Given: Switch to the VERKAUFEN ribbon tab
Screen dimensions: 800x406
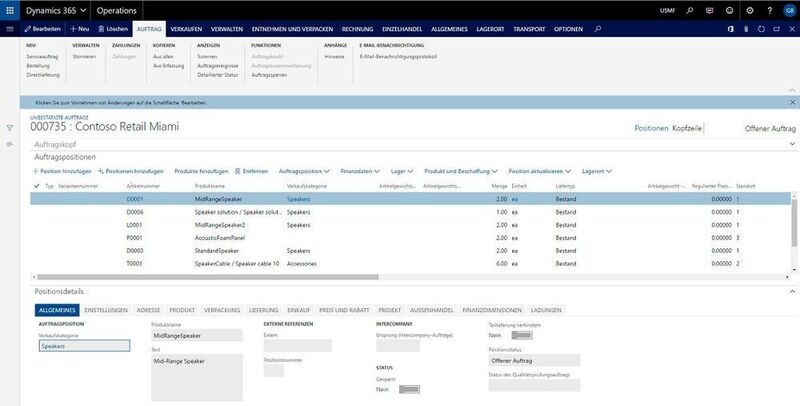Looking at the screenshot, I should point(187,29).
